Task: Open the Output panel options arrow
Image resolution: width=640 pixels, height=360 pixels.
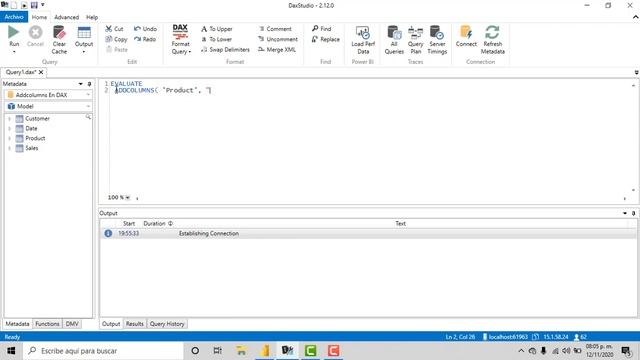Action: coord(624,213)
